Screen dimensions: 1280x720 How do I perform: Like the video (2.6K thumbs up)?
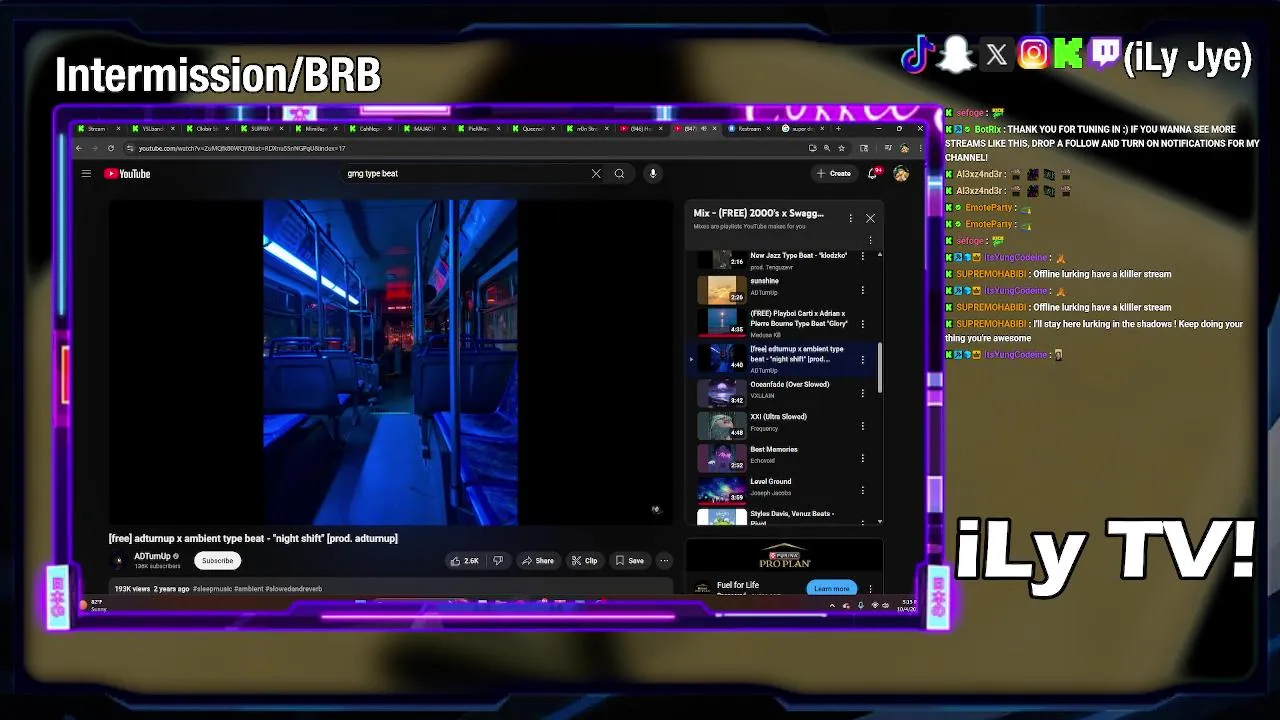(465, 561)
